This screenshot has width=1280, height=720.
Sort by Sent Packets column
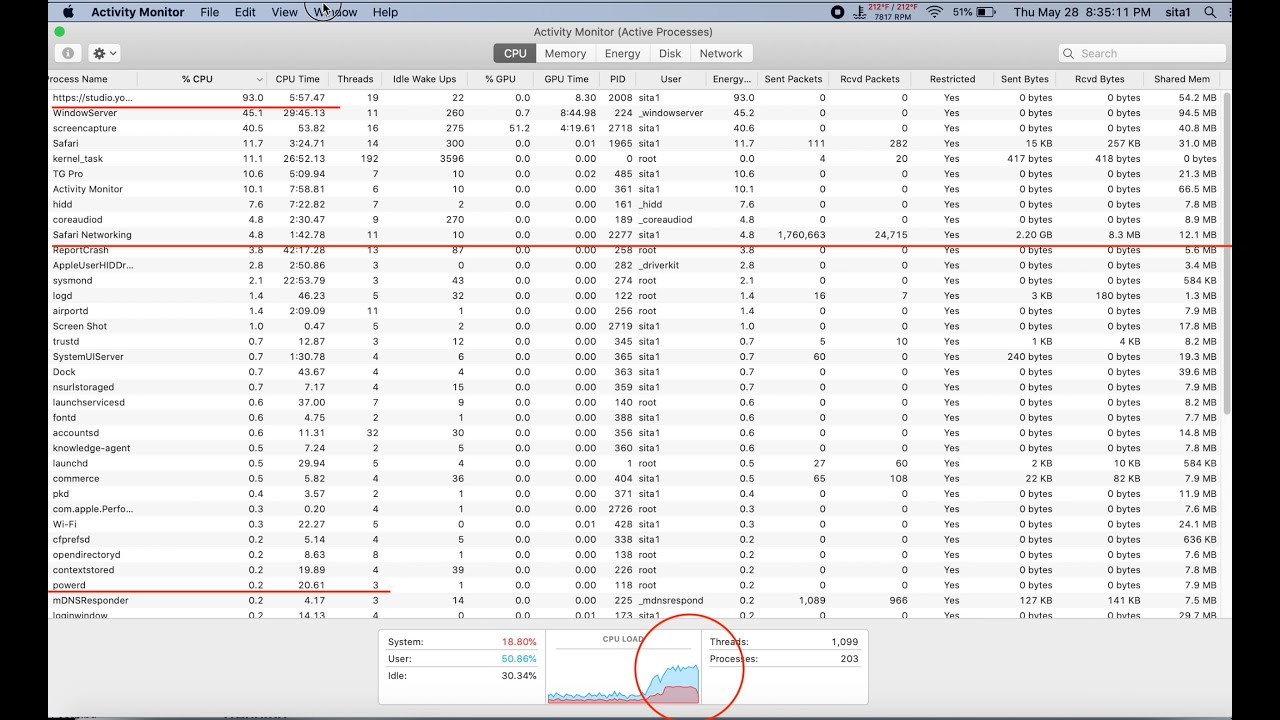coord(793,79)
